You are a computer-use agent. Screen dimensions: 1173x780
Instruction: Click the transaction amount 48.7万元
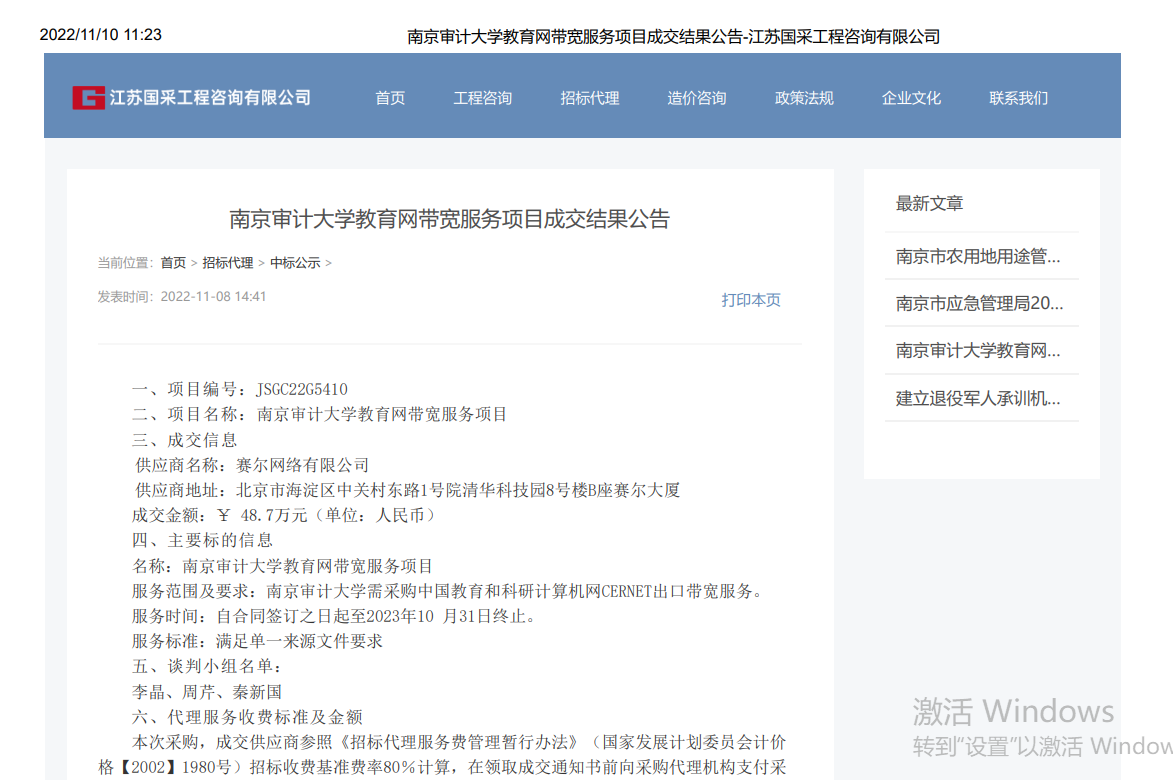pyautogui.click(x=274, y=515)
